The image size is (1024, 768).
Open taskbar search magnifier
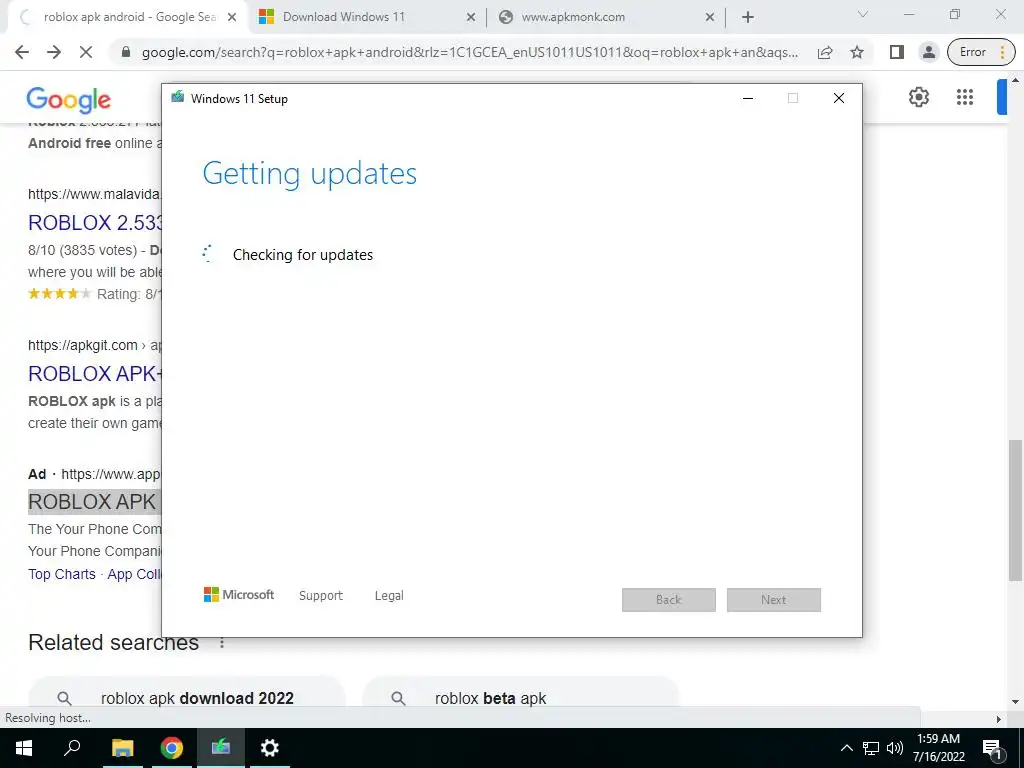[x=72, y=748]
